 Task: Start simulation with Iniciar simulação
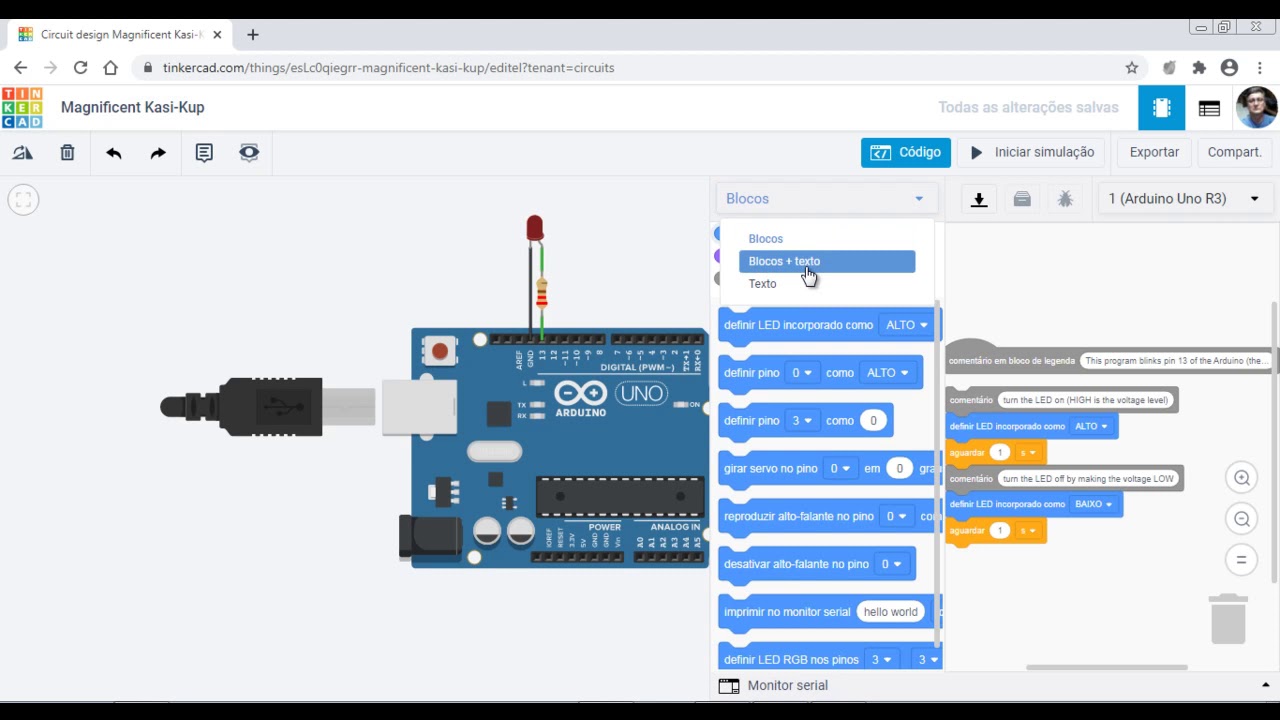click(1032, 152)
